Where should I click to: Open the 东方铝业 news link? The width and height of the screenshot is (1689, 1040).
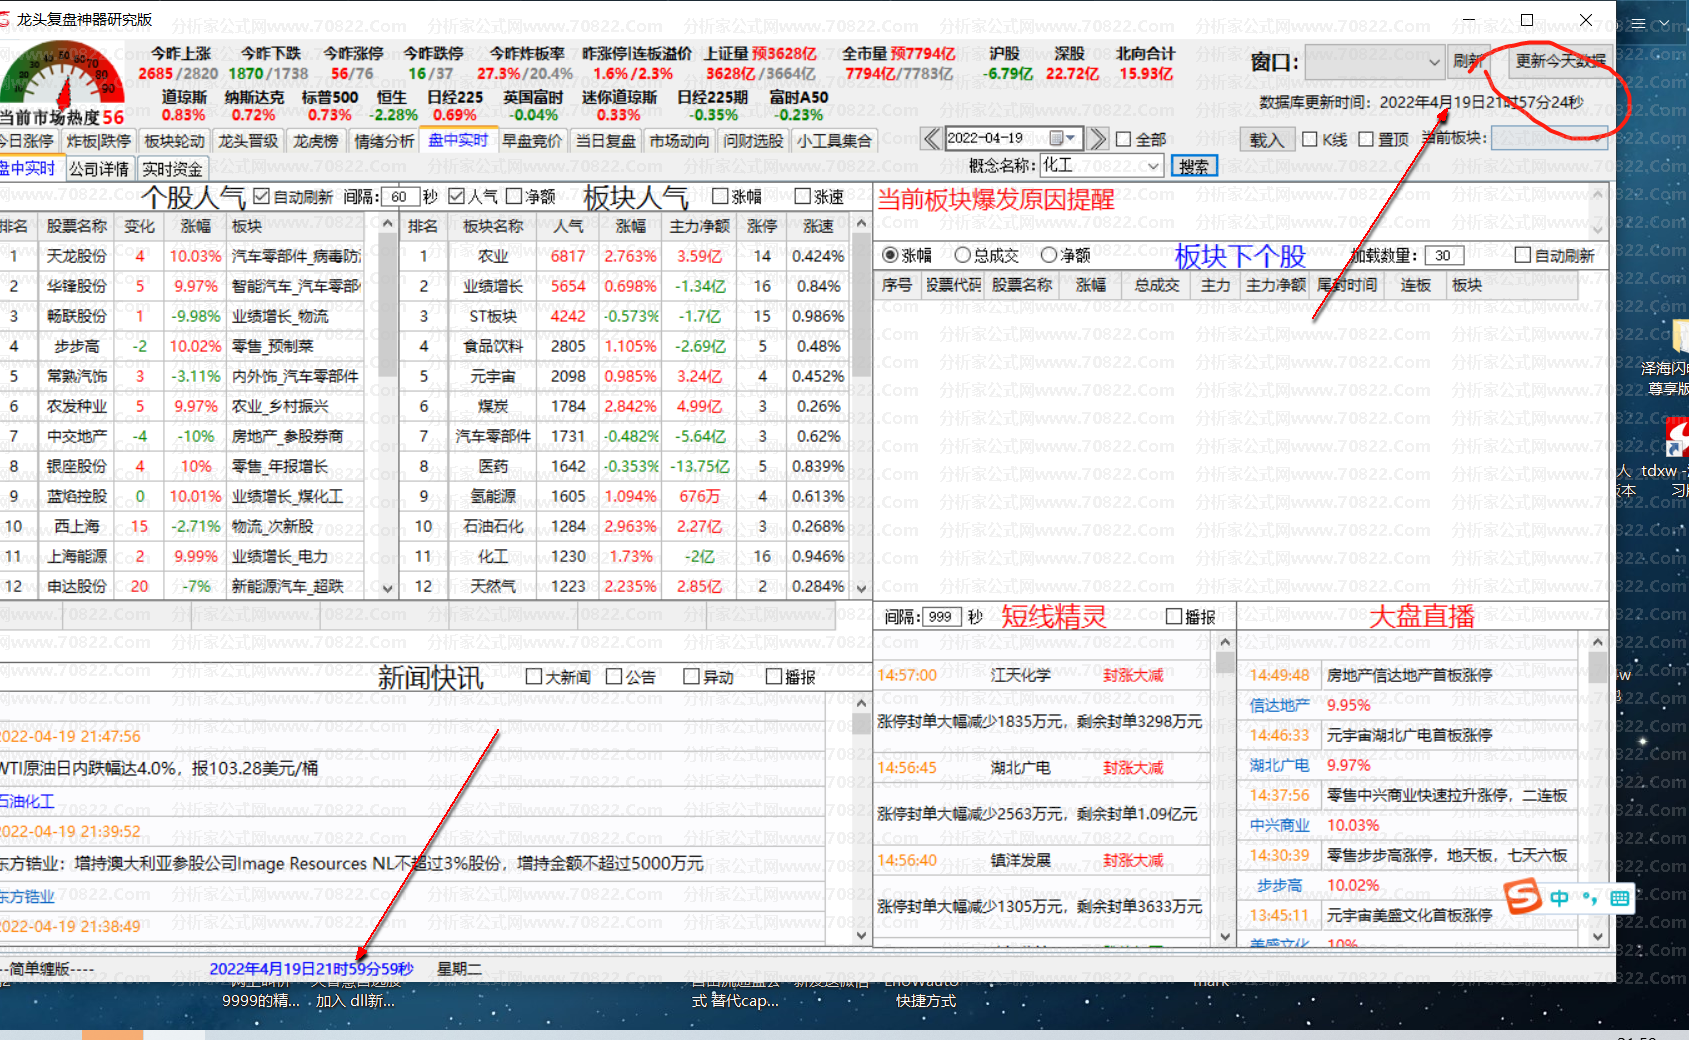click(x=27, y=896)
